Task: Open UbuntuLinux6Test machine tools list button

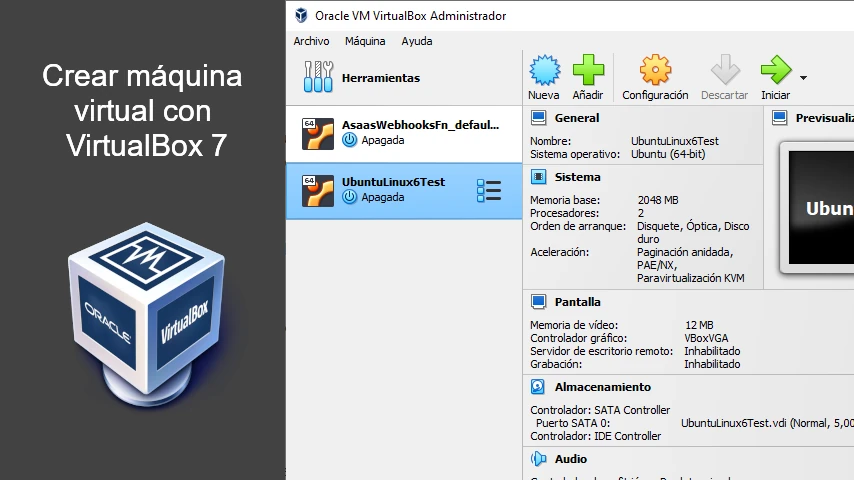Action: click(x=489, y=191)
